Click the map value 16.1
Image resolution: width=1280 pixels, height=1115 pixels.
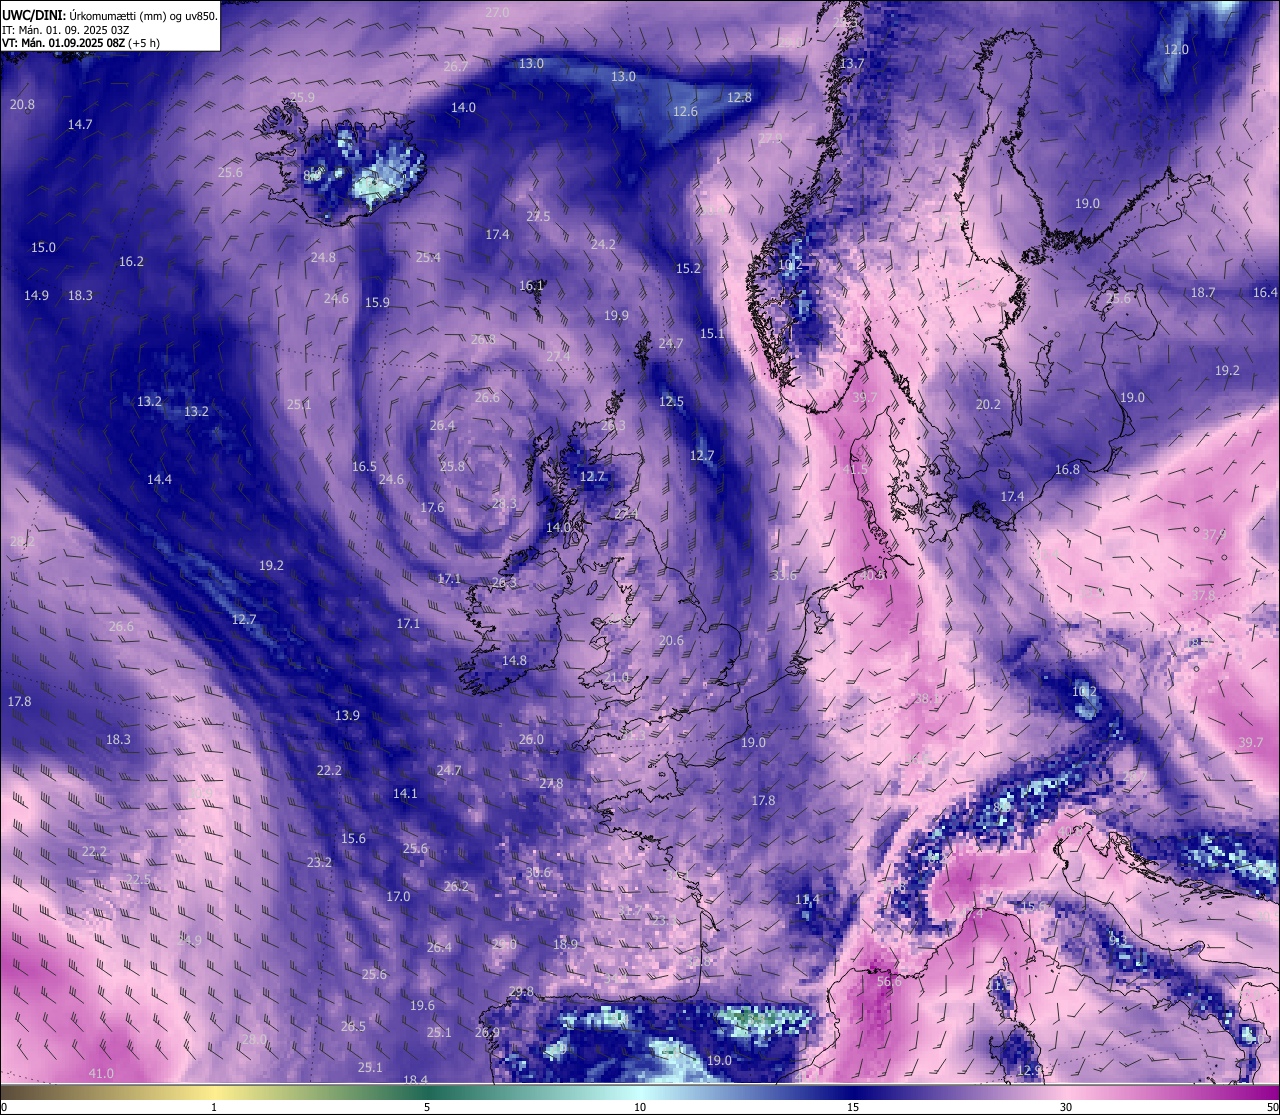click(531, 285)
